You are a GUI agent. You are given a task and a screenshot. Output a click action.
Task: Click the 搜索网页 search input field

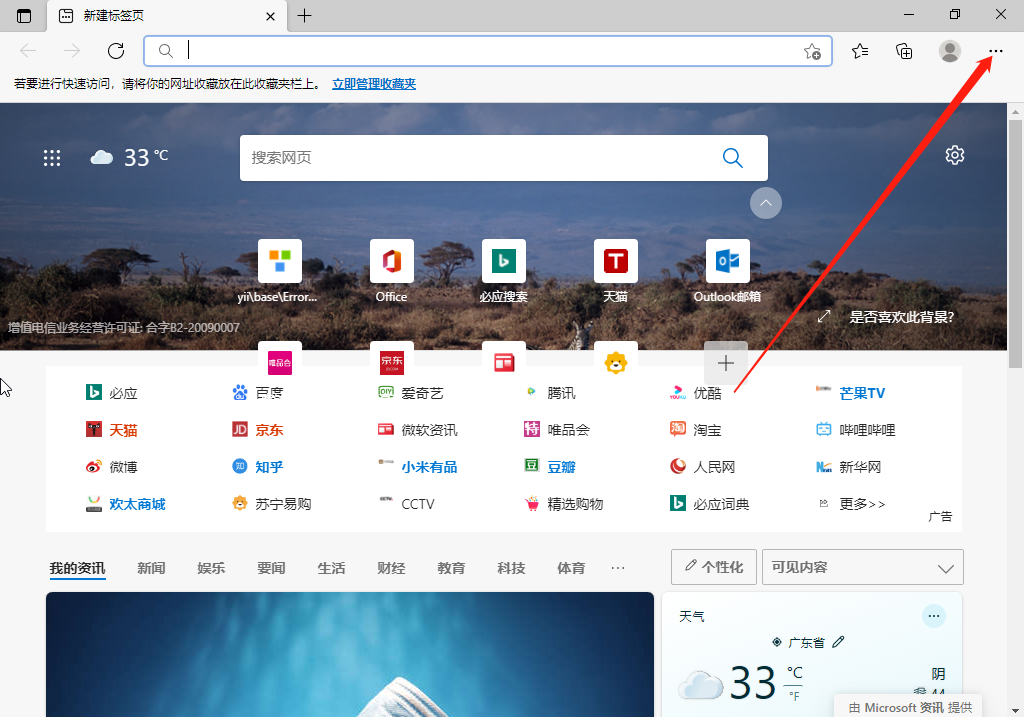click(x=480, y=157)
